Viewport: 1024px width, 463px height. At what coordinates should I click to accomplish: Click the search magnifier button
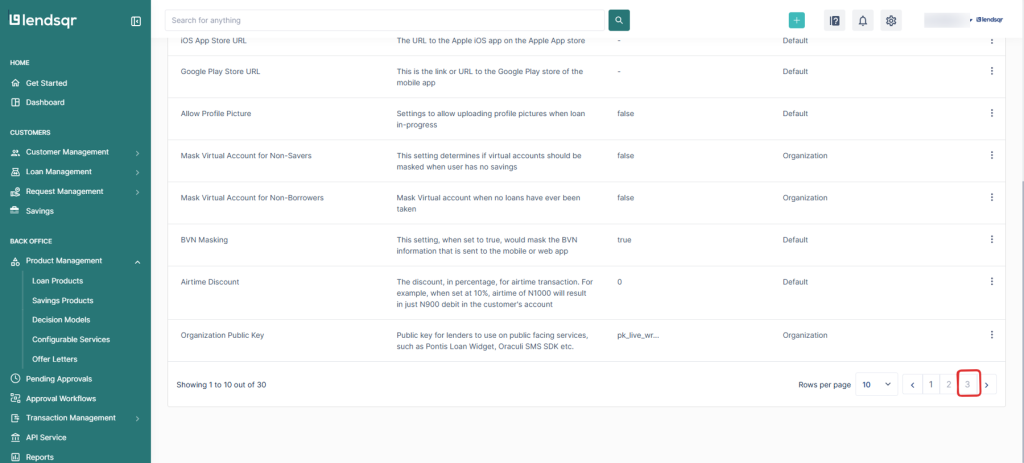(x=619, y=20)
